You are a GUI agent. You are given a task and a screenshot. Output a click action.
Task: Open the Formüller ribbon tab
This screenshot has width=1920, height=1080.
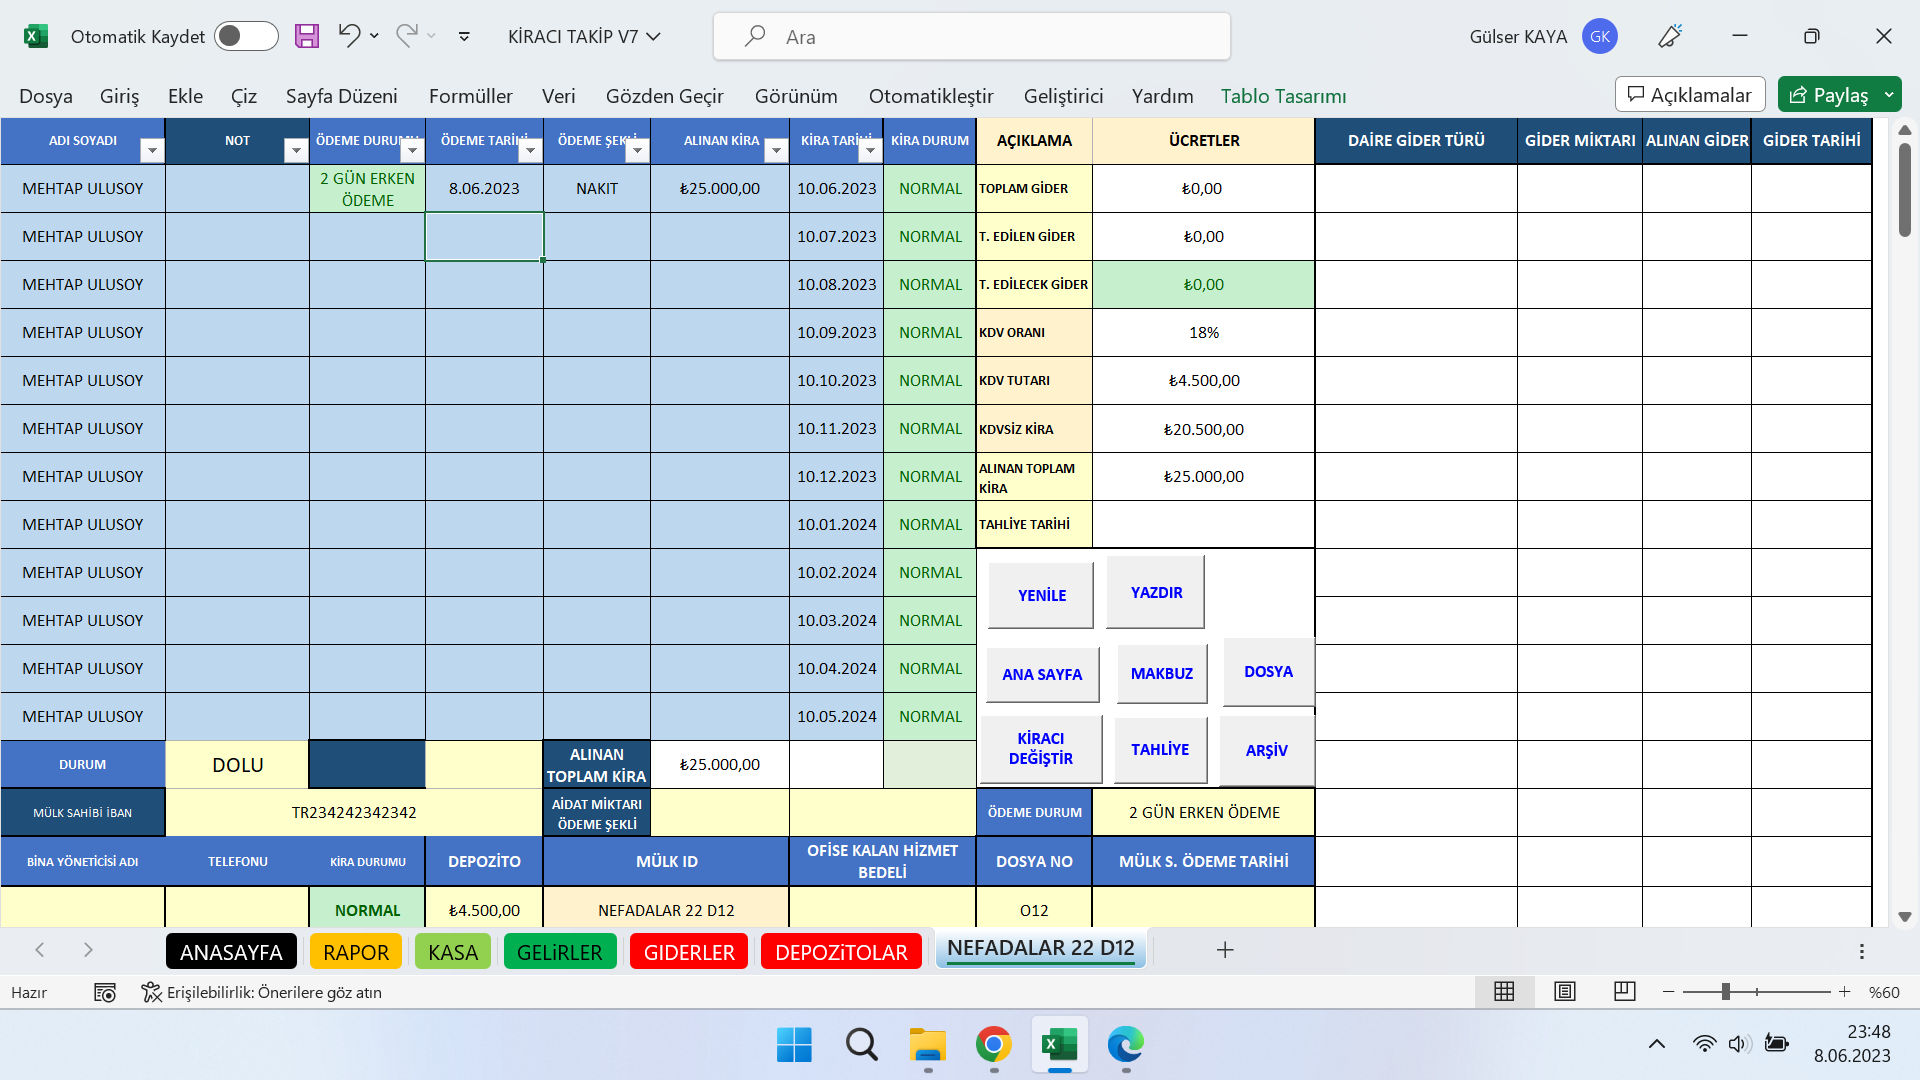pyautogui.click(x=470, y=96)
